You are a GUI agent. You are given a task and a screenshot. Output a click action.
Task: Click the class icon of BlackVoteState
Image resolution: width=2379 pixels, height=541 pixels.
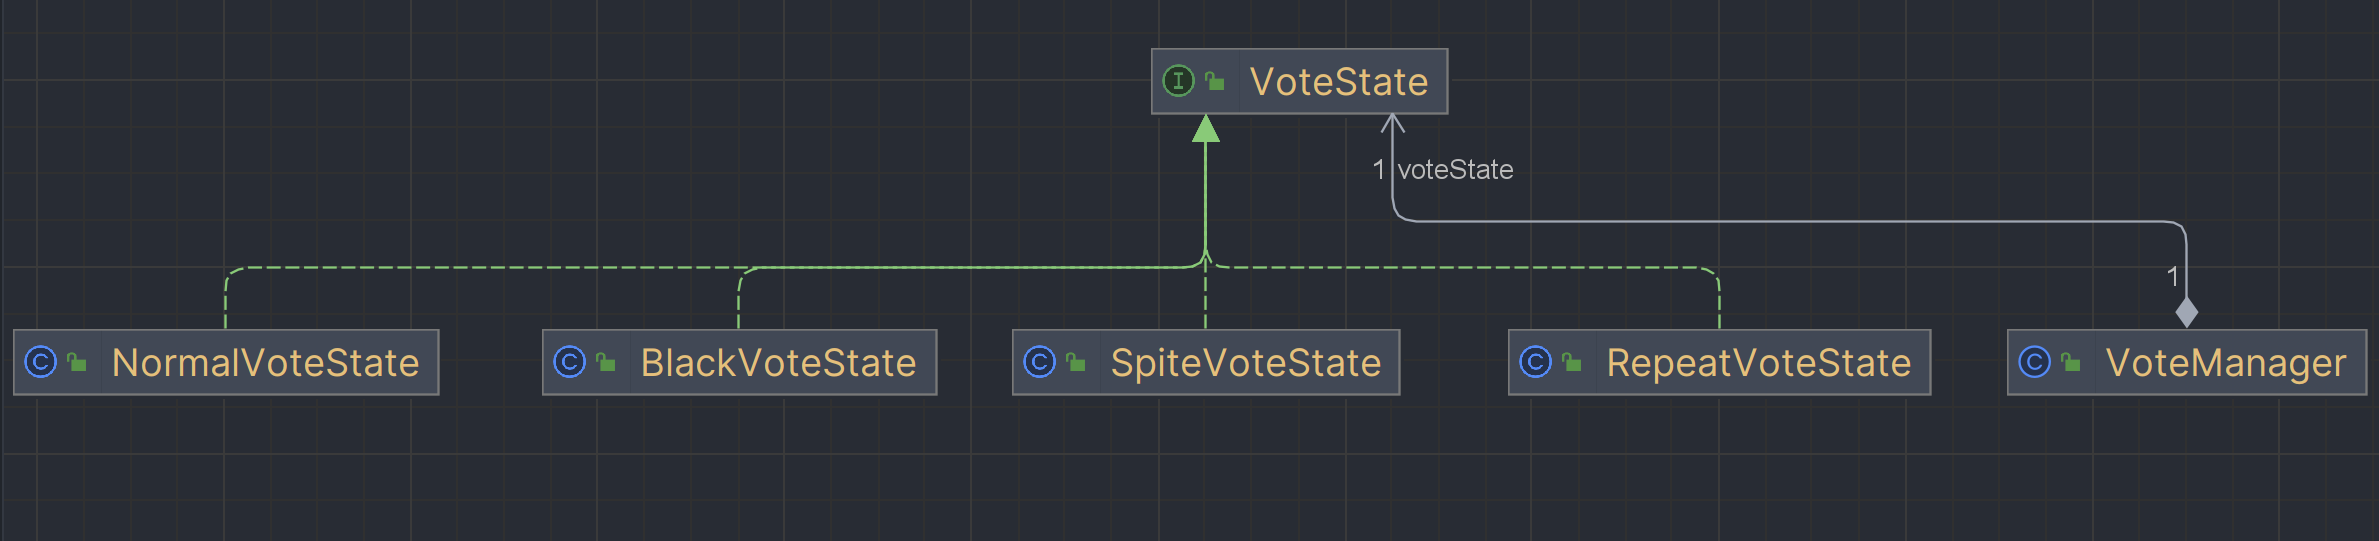[569, 362]
